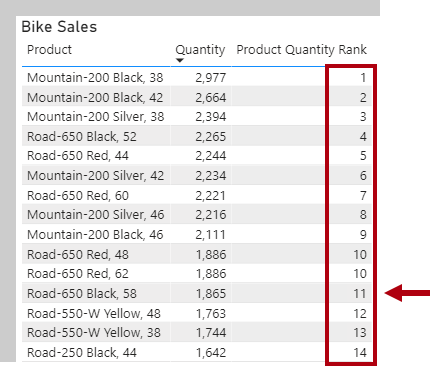441x366 pixels.
Task: Select Mountain-200 Black, 38 row
Action: (197, 78)
